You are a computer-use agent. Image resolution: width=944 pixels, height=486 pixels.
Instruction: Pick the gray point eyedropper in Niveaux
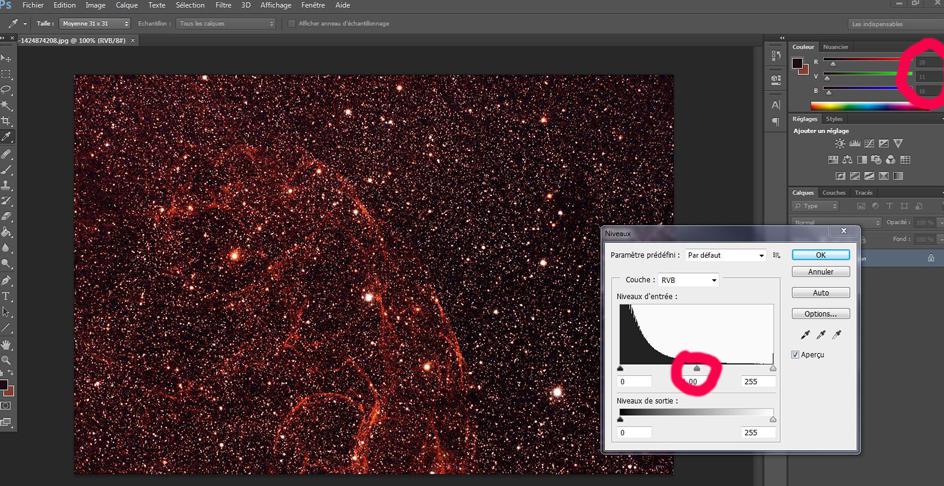[x=821, y=335]
